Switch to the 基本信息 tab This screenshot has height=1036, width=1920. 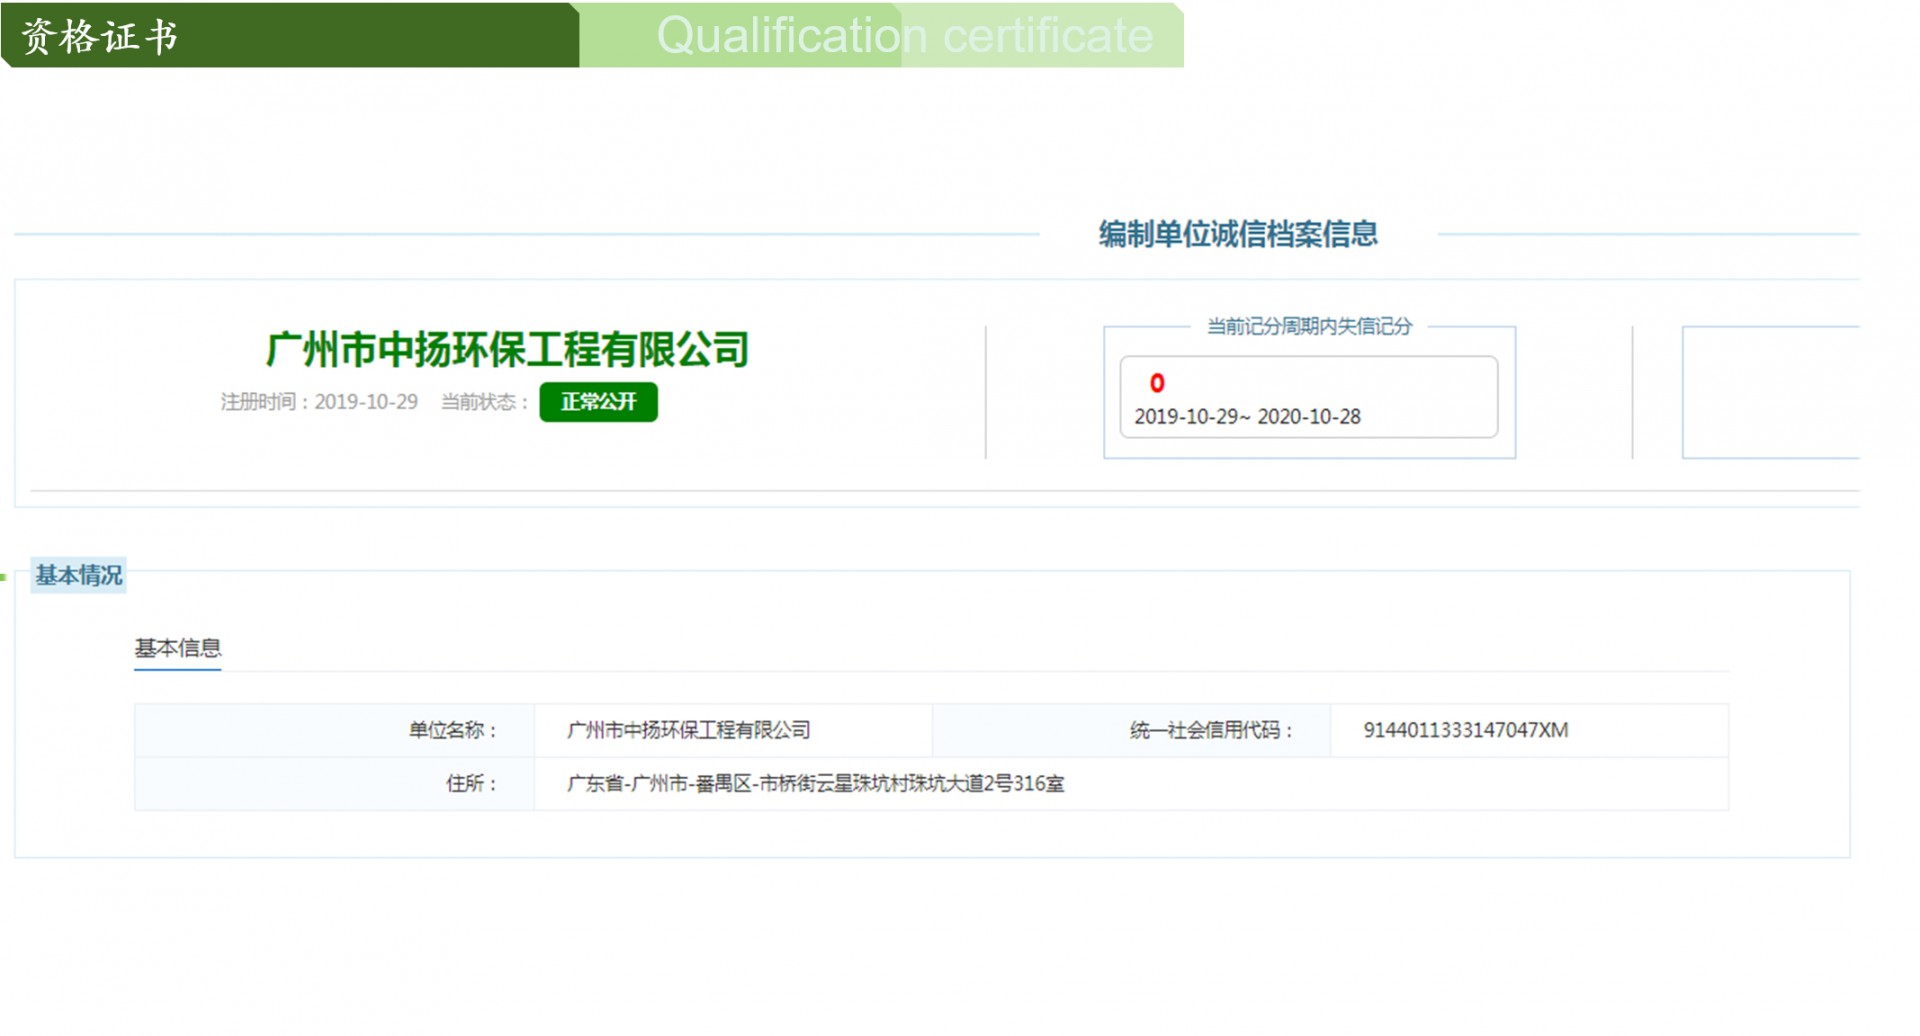[x=178, y=648]
